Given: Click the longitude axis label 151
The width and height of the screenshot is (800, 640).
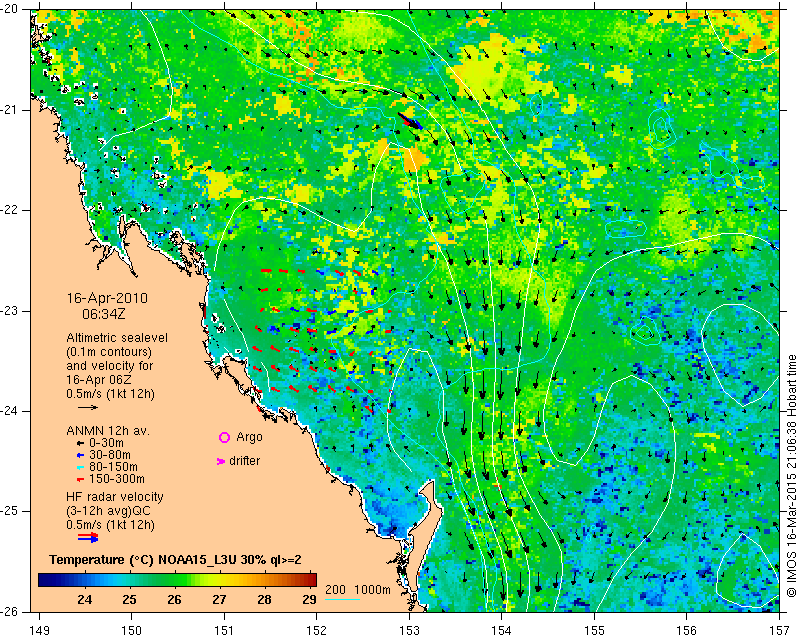Looking at the screenshot, I should pos(224,631).
